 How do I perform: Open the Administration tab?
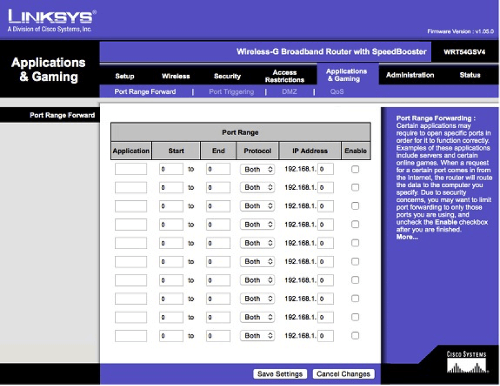coord(410,75)
